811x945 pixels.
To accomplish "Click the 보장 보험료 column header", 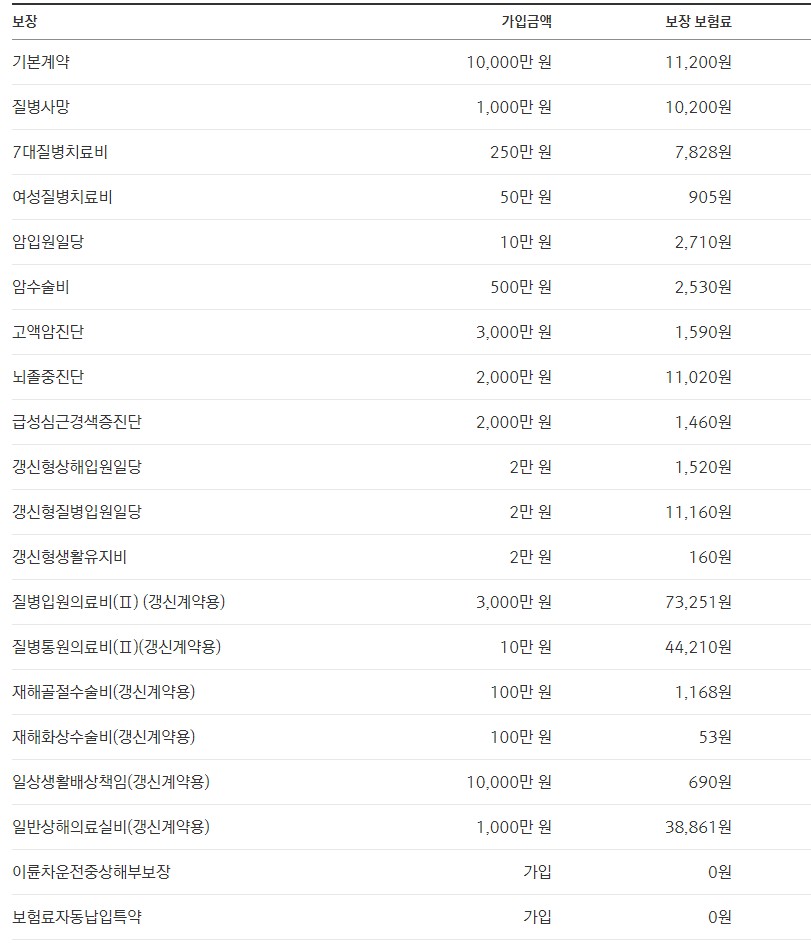I will coord(698,22).
